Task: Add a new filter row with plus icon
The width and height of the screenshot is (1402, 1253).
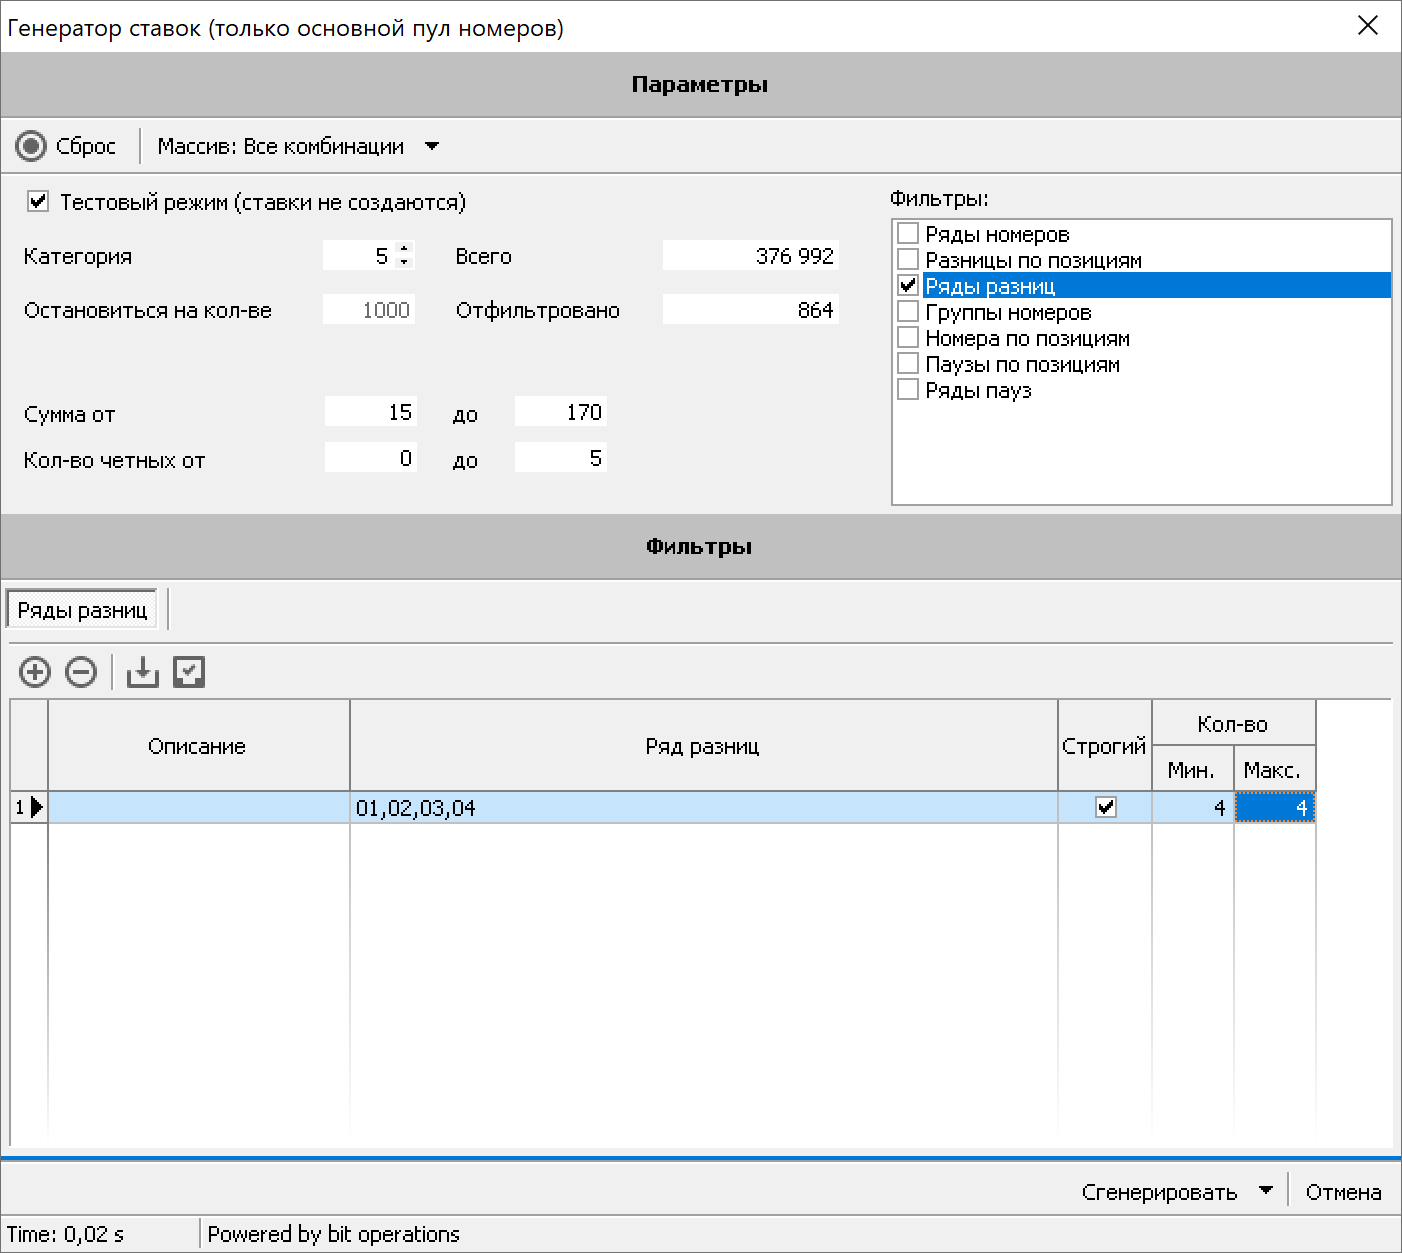Action: coord(35,672)
